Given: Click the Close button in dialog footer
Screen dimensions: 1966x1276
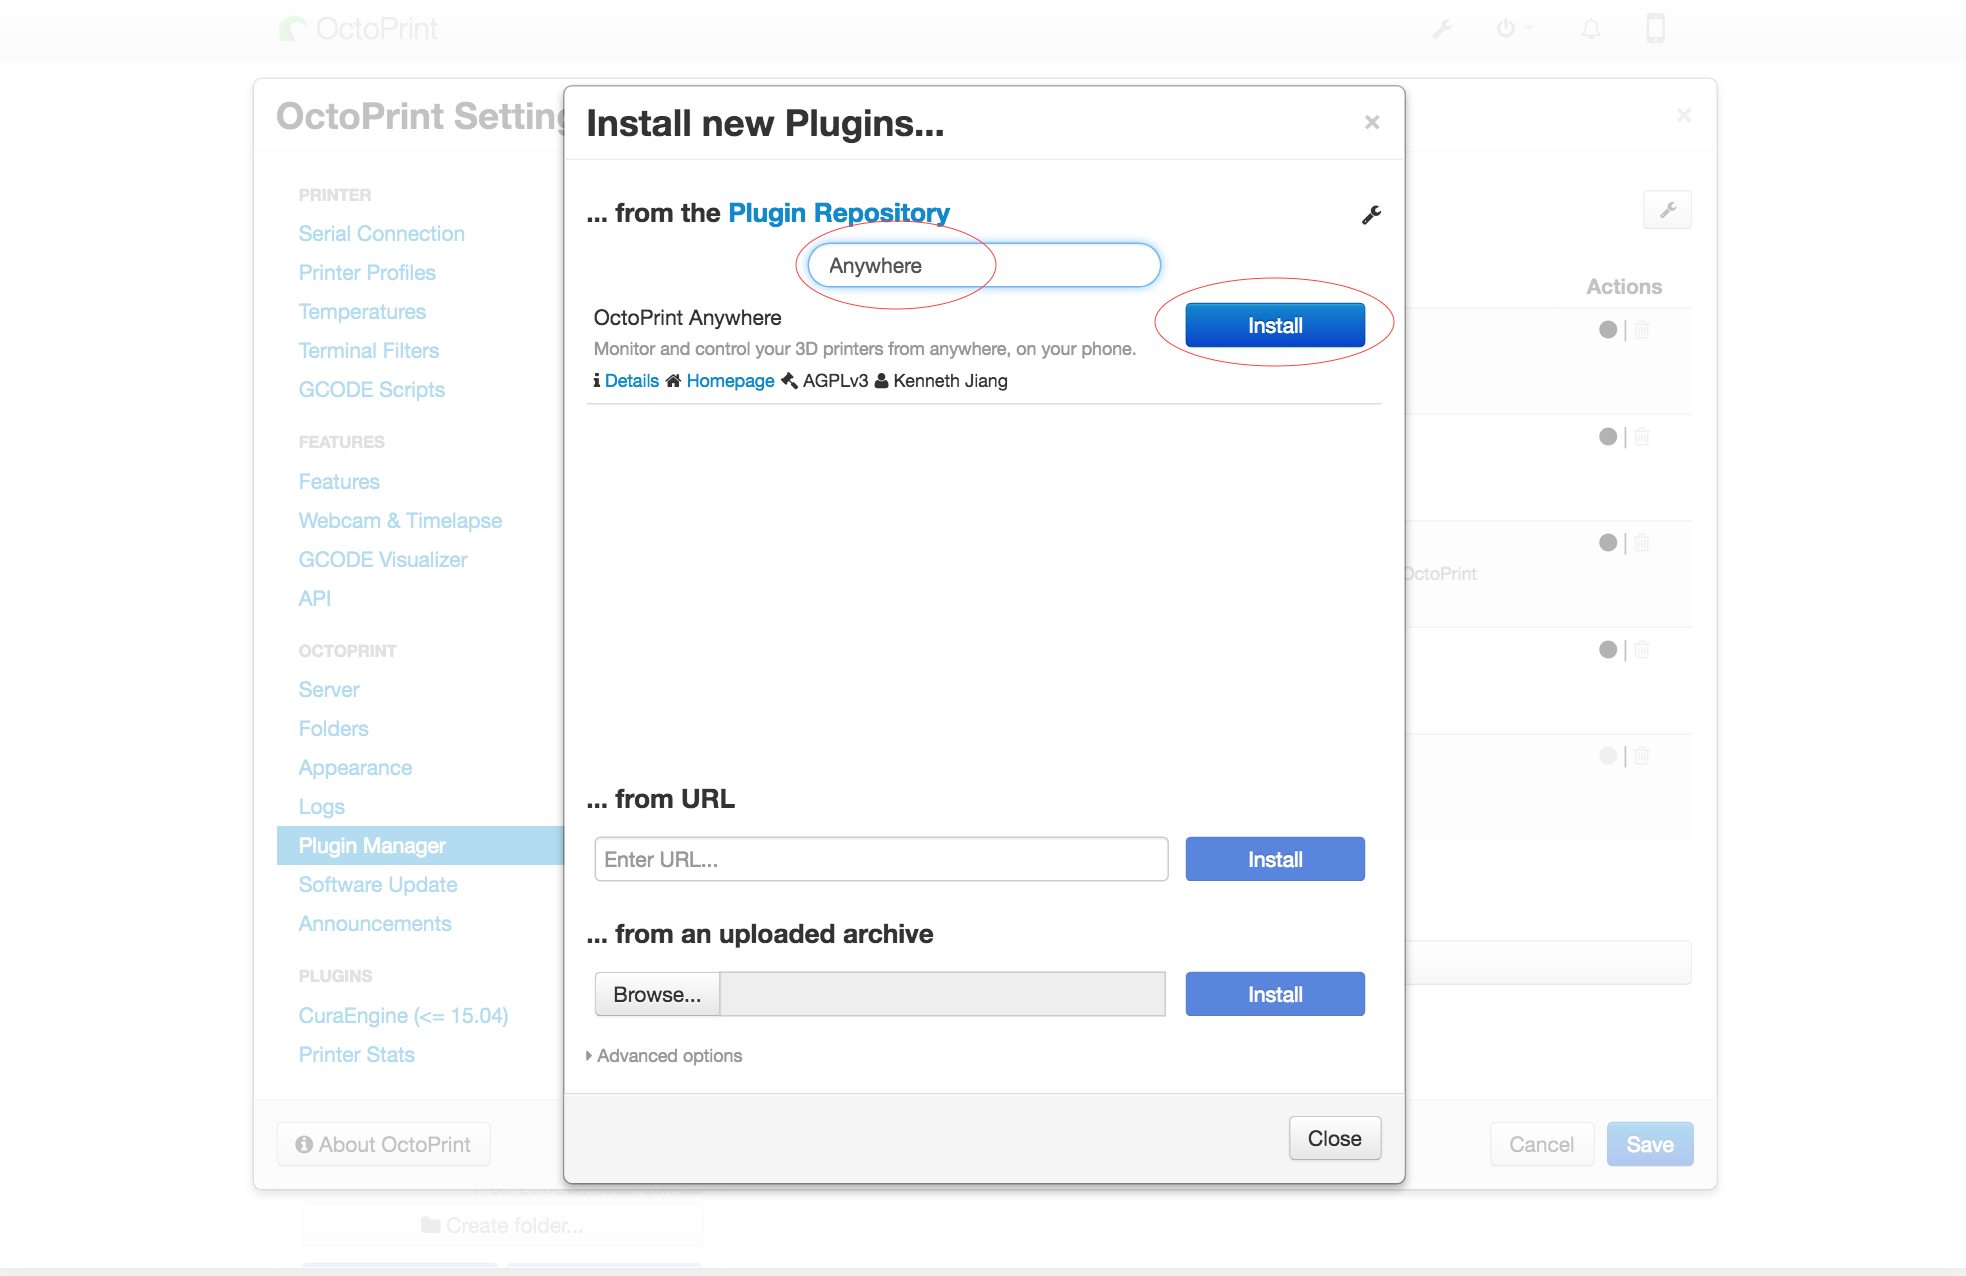Looking at the screenshot, I should point(1335,1138).
